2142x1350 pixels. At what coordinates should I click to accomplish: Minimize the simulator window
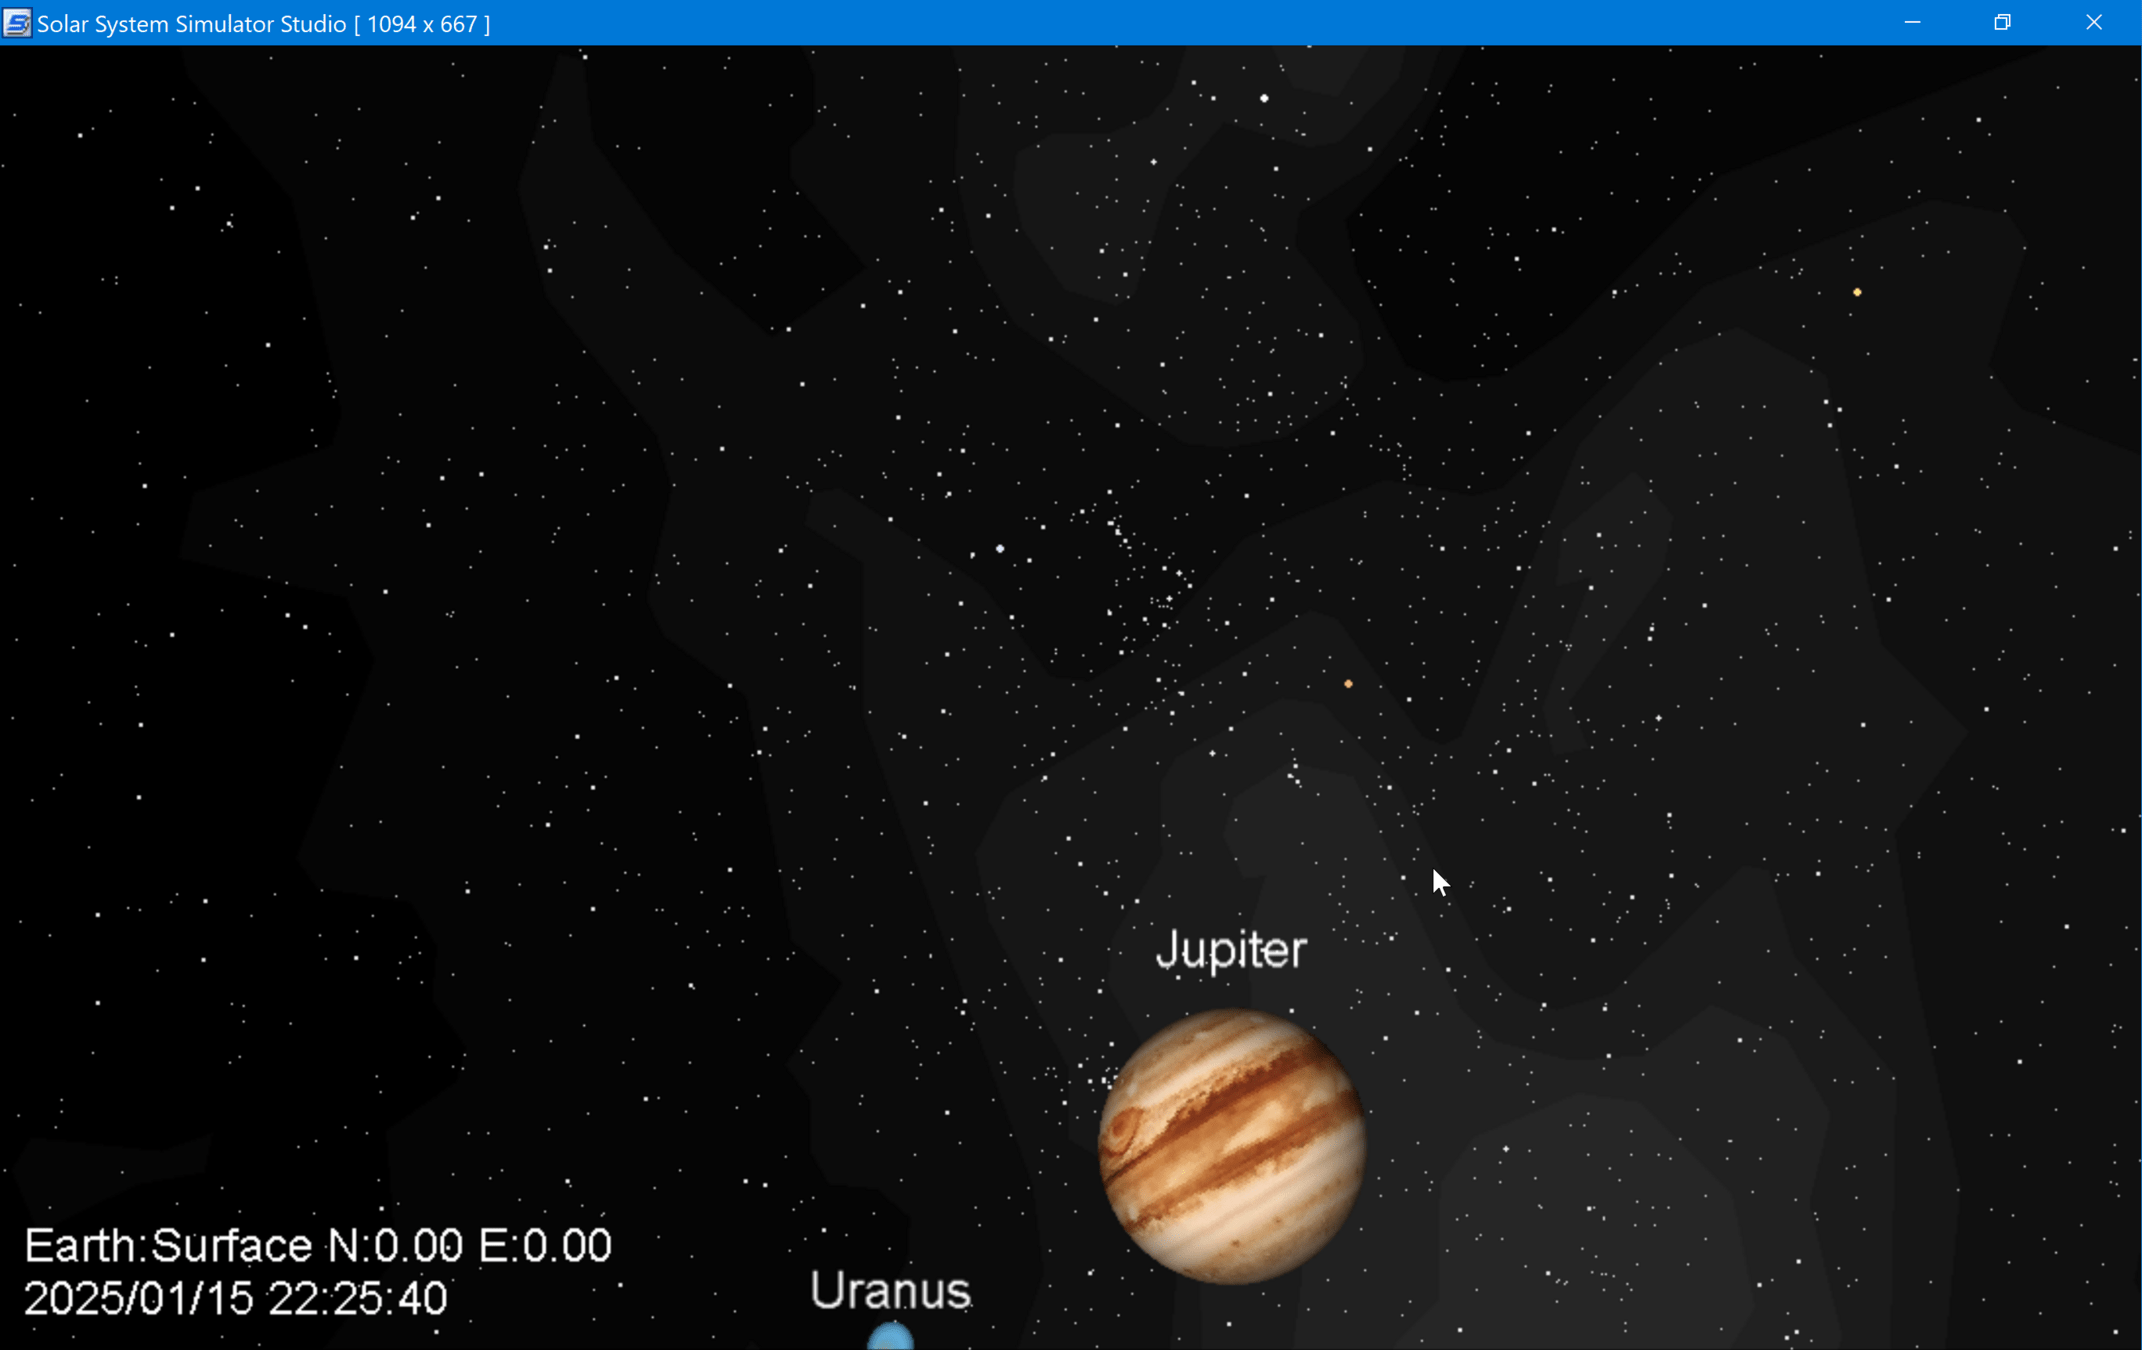(x=1912, y=22)
